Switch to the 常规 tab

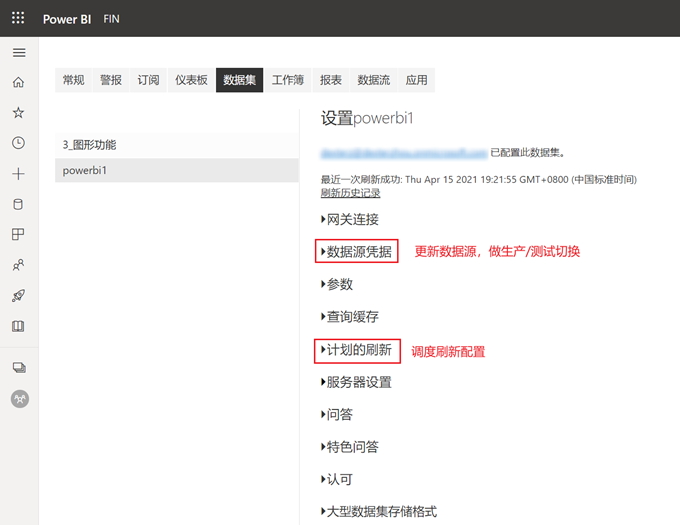pos(73,80)
